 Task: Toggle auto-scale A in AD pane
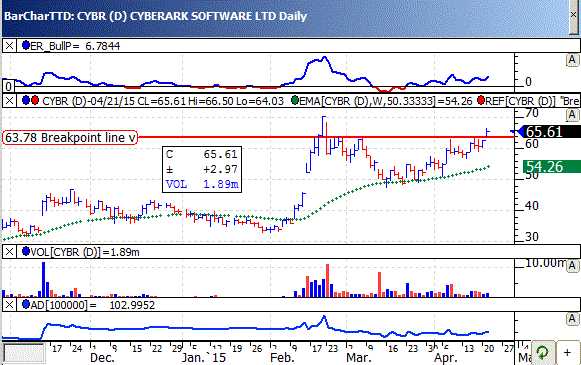coord(572,319)
